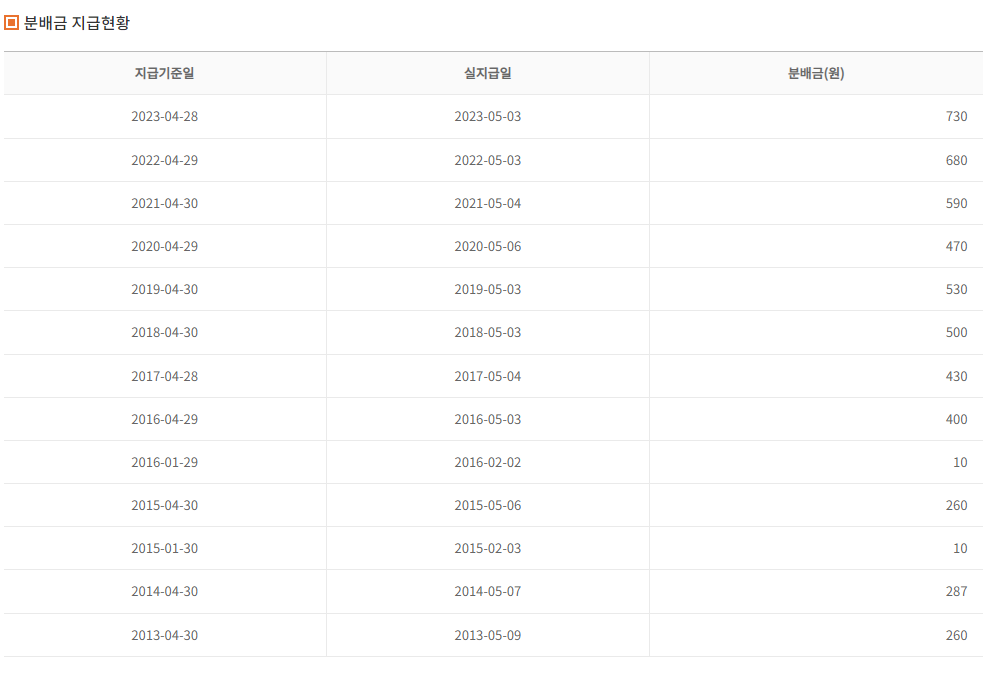
Task: Select base date 2023-04-28
Action: coord(165,116)
